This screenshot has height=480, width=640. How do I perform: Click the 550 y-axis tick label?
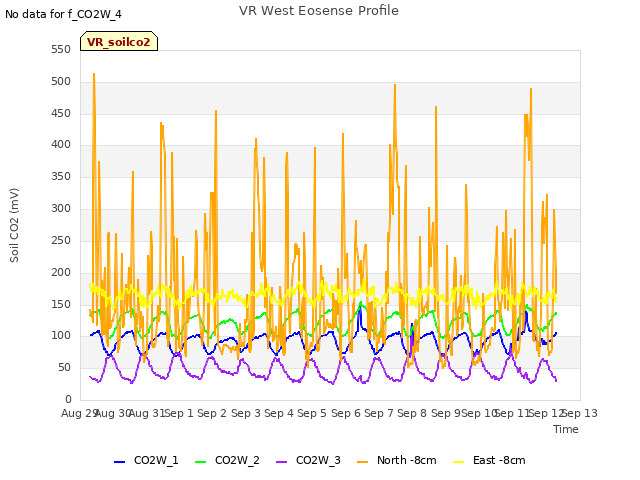[61, 49]
